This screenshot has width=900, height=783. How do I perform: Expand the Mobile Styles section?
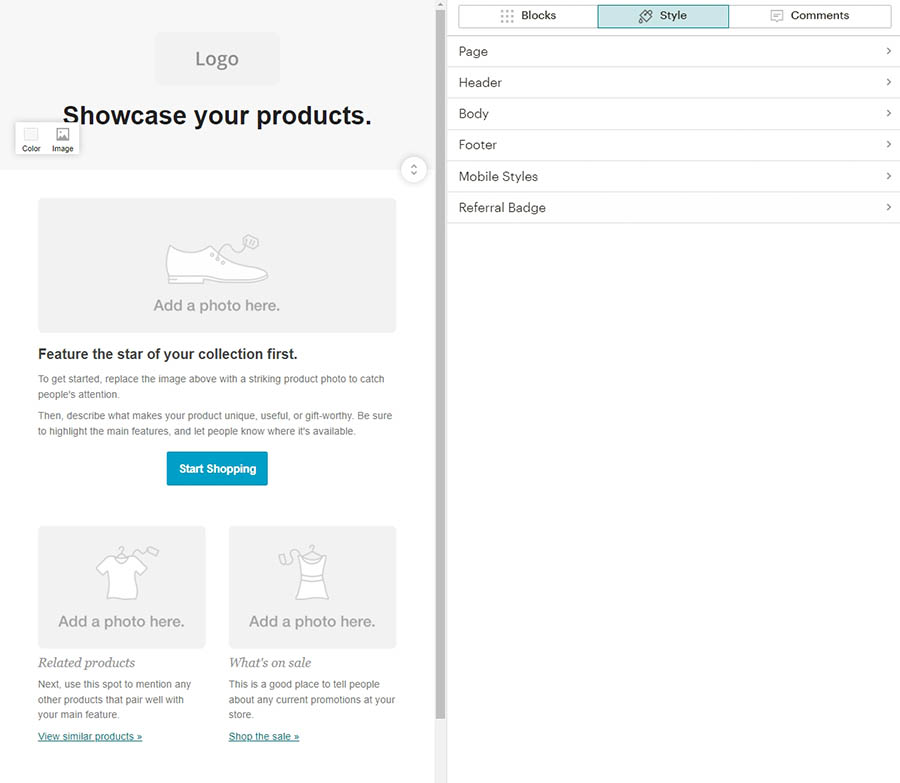pos(675,176)
